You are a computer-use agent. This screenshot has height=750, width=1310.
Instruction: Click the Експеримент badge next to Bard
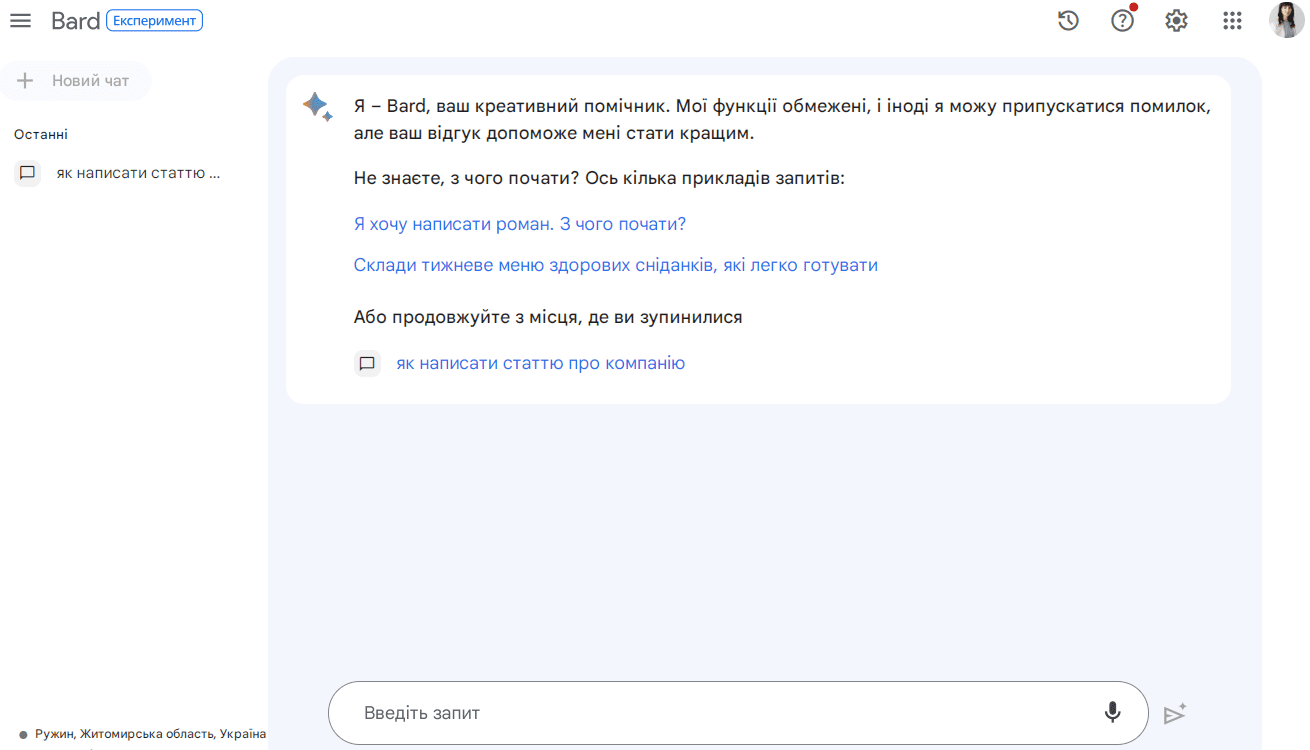(x=155, y=20)
